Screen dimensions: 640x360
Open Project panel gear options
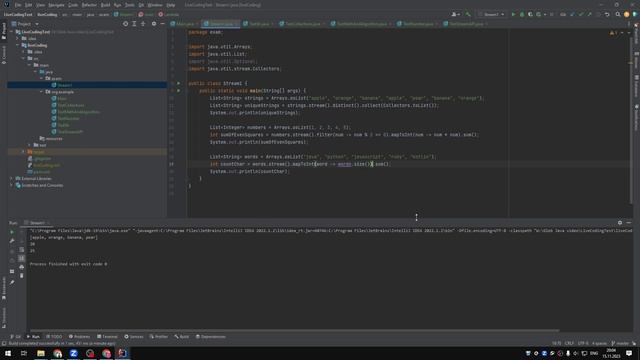tap(153, 24)
